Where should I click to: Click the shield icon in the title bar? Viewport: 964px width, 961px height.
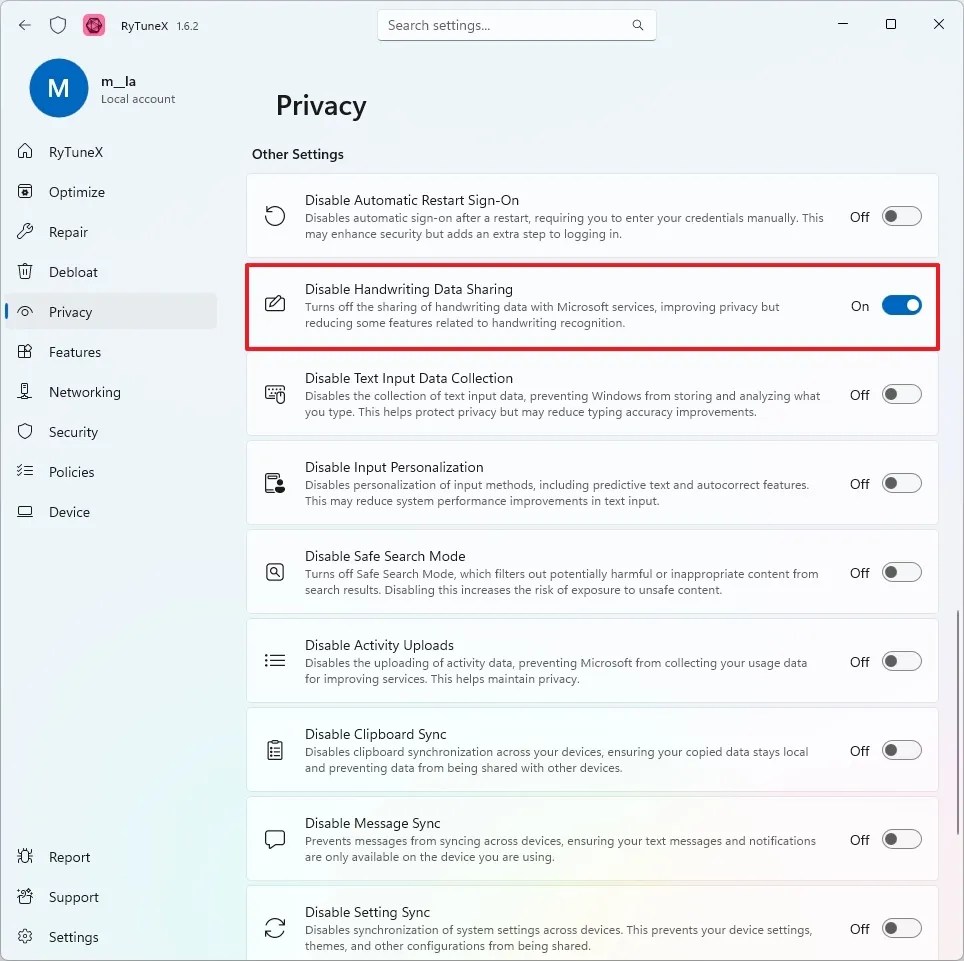[x=58, y=25]
